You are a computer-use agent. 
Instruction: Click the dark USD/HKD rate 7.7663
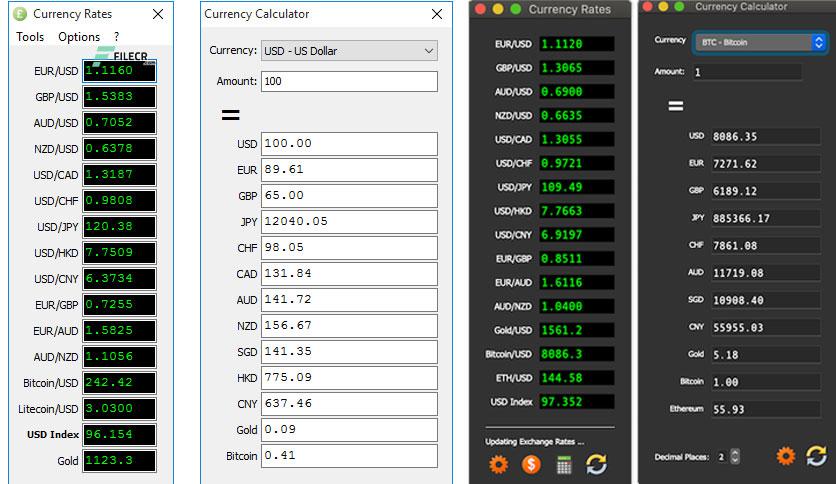click(x=576, y=211)
